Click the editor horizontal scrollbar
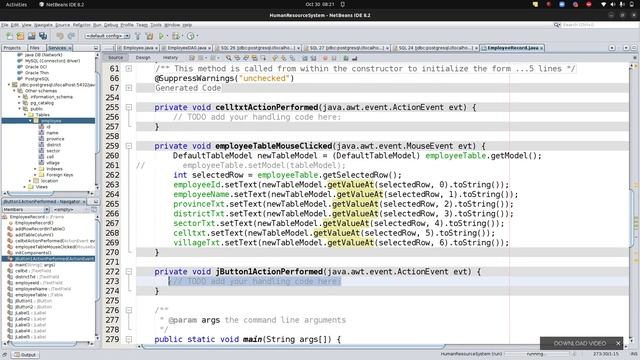Viewport: 640px width, 360px height. [x=293, y=347]
